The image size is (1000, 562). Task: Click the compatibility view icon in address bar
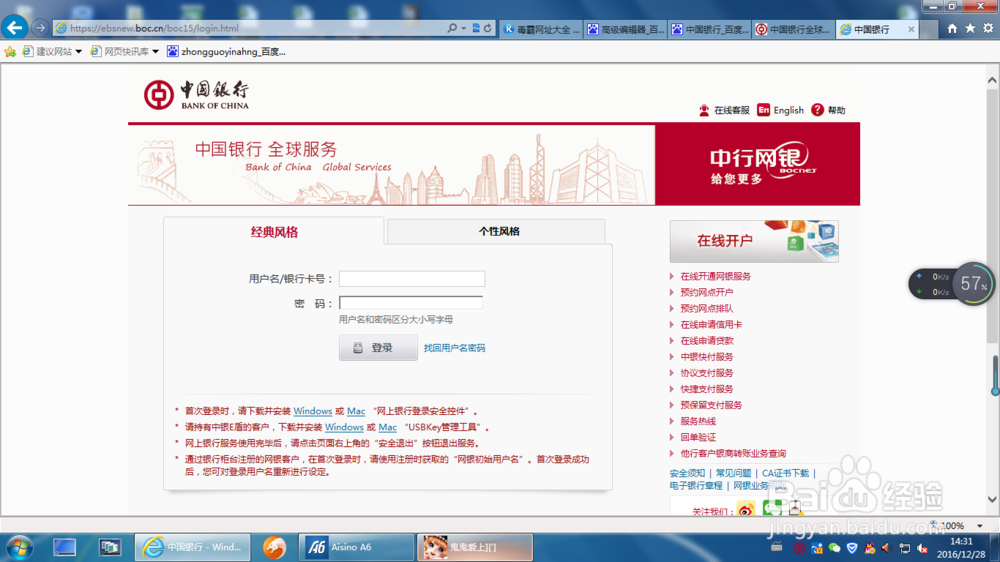tap(476, 28)
